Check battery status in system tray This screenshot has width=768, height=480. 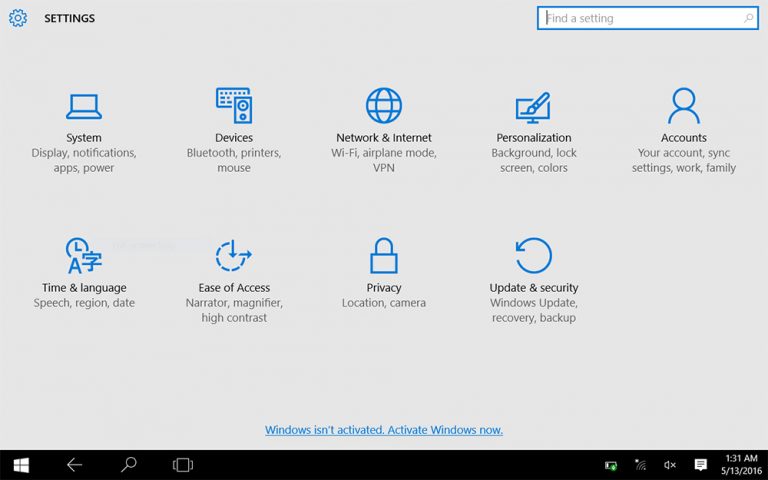pos(611,466)
